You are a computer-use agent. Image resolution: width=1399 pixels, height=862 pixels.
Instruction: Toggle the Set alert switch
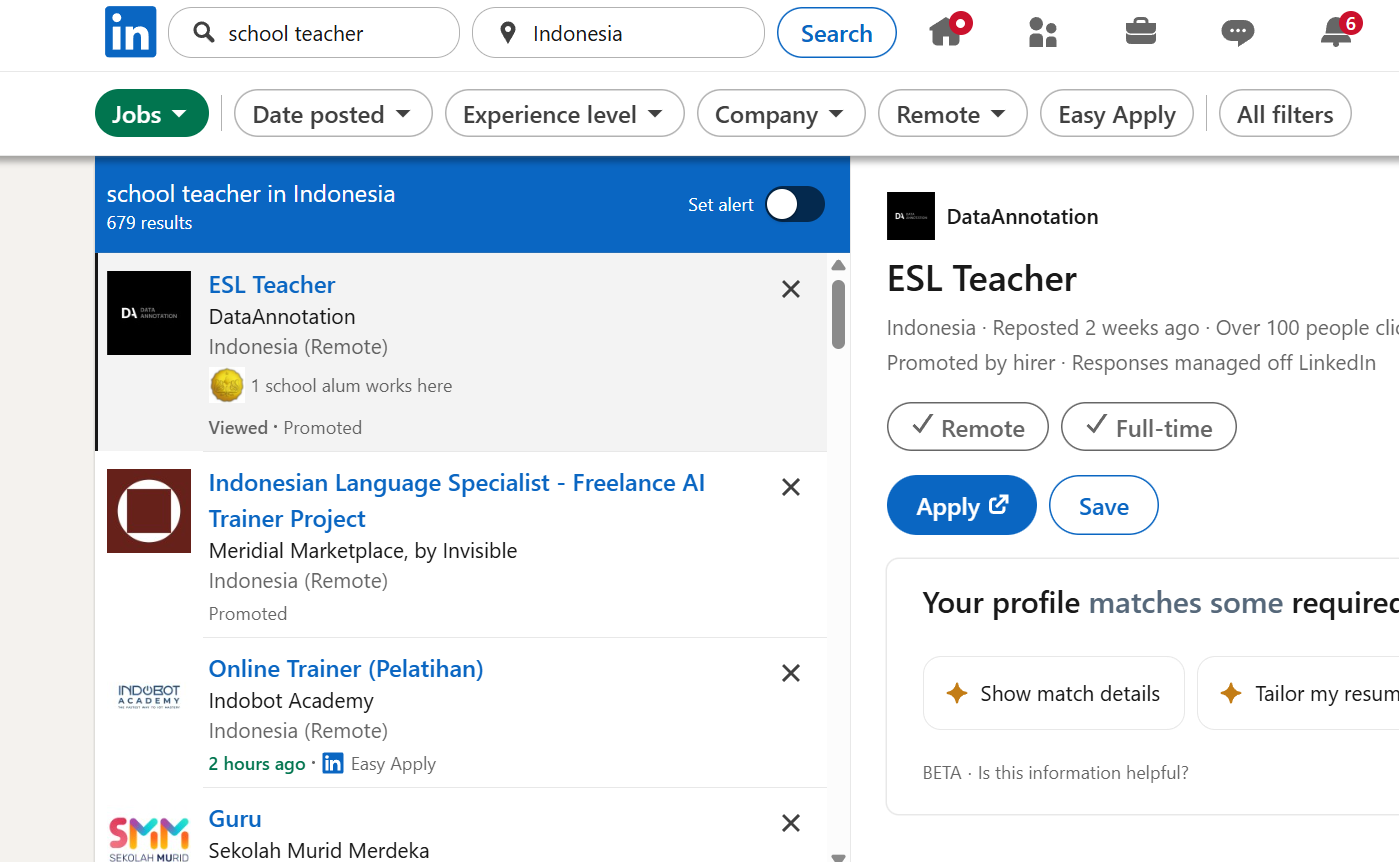click(x=795, y=204)
